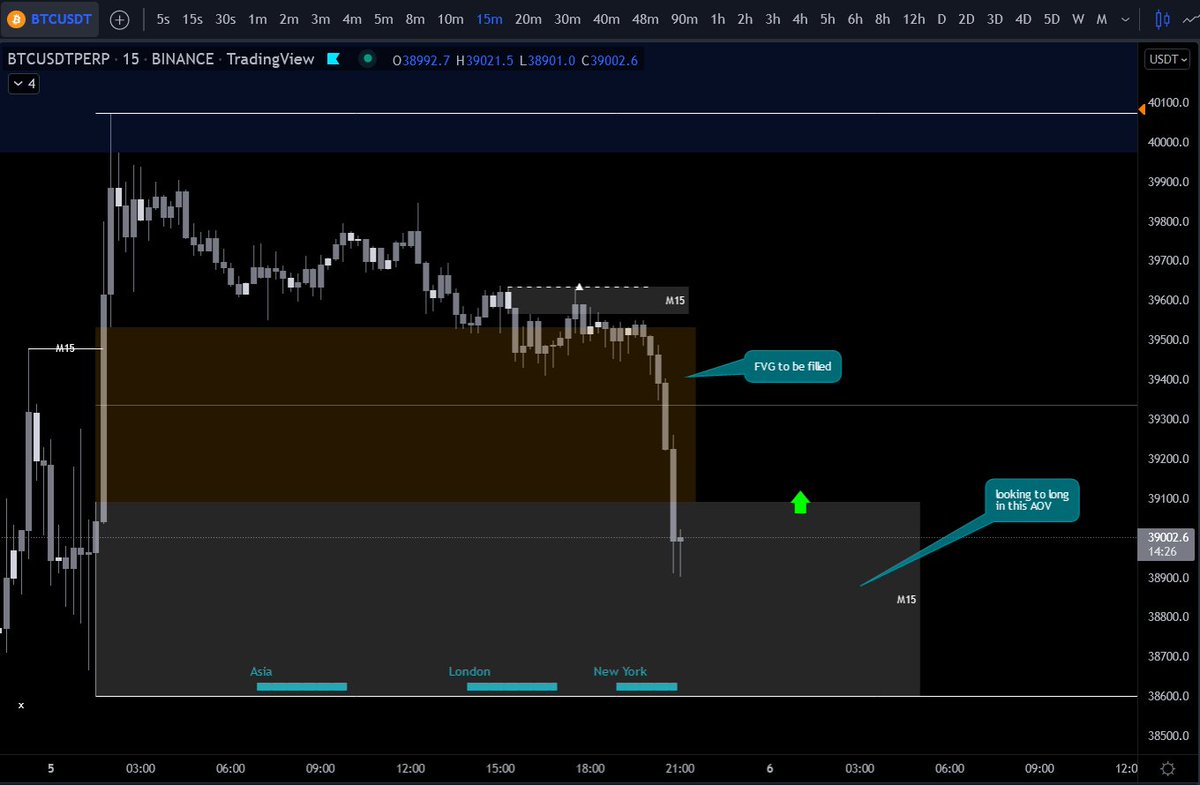Click the Bitcoin logo icon
The height and width of the screenshot is (785, 1200).
point(17,19)
